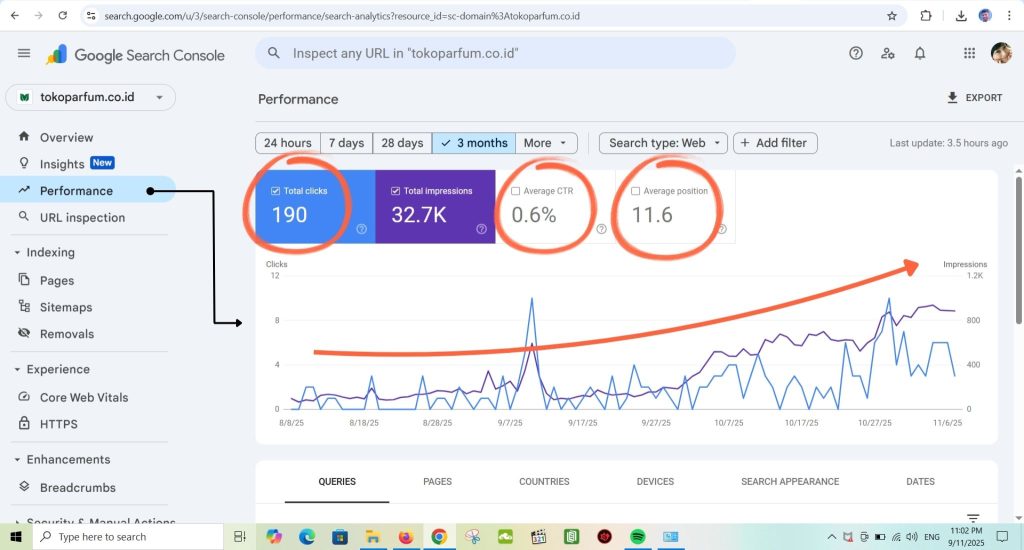Click the search users and settings icon

pos(888,54)
